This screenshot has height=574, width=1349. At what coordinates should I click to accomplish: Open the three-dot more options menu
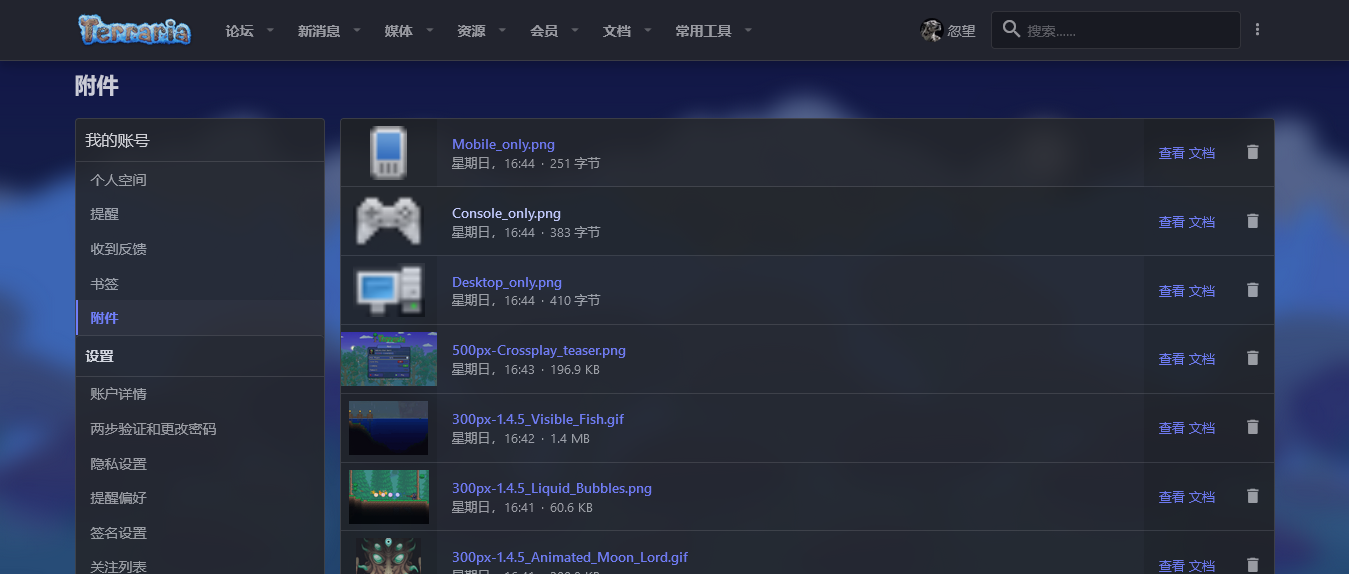(1257, 30)
